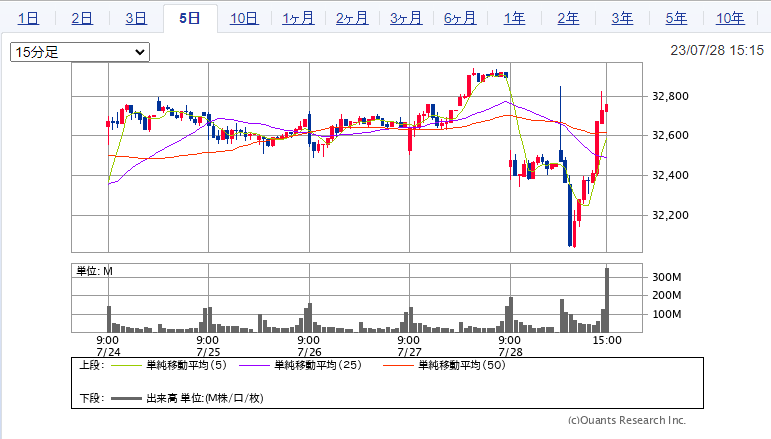Click the 単純移動平均(25) legend text
Screen dimensions: 771x439
tap(318, 365)
